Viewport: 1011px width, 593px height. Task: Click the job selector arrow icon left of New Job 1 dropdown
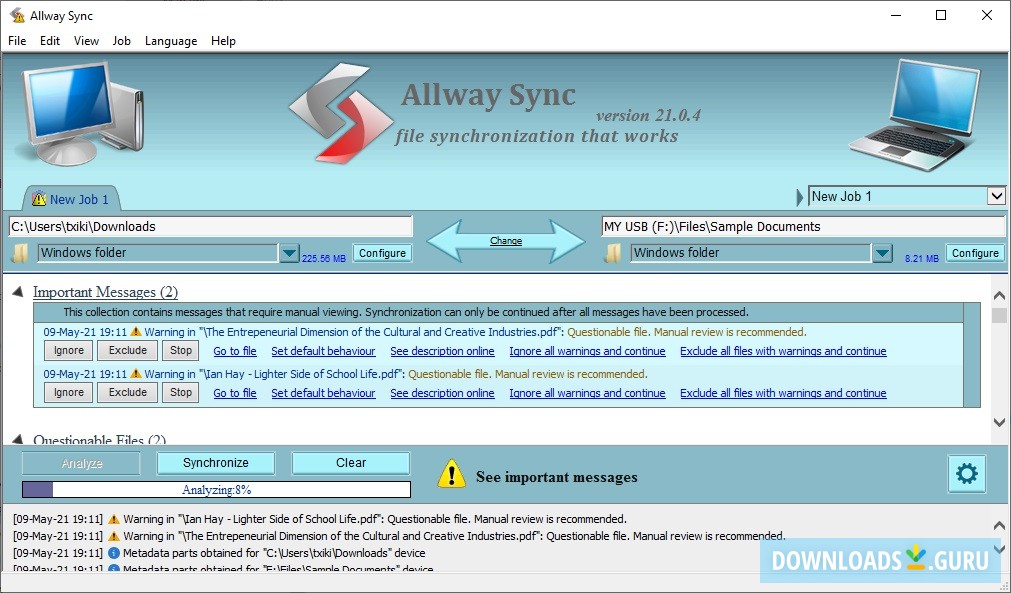coord(800,197)
